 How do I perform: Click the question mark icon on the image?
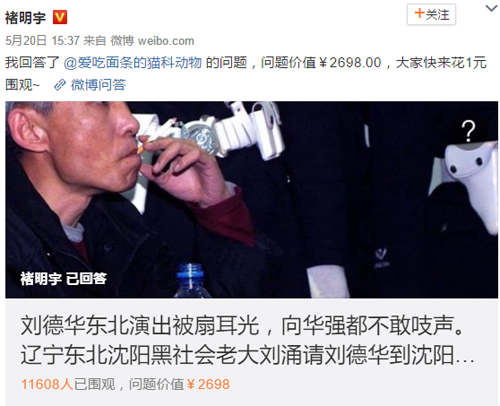pyautogui.click(x=468, y=131)
